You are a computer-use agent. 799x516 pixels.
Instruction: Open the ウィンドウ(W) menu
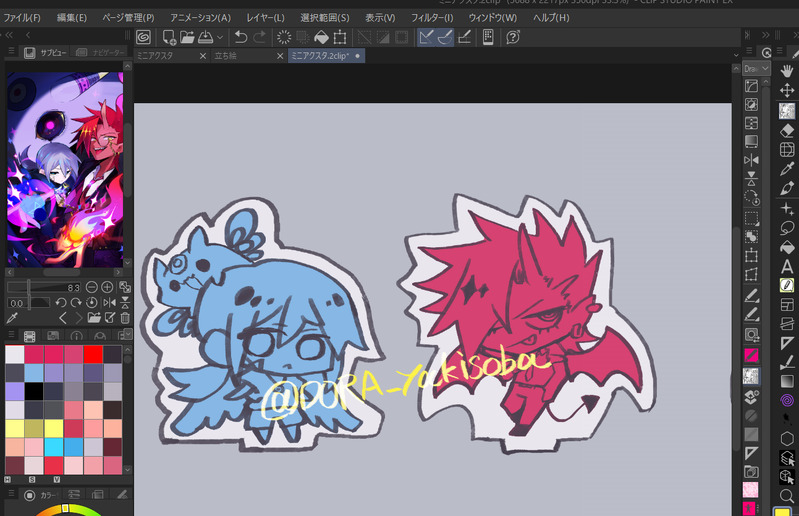[493, 18]
